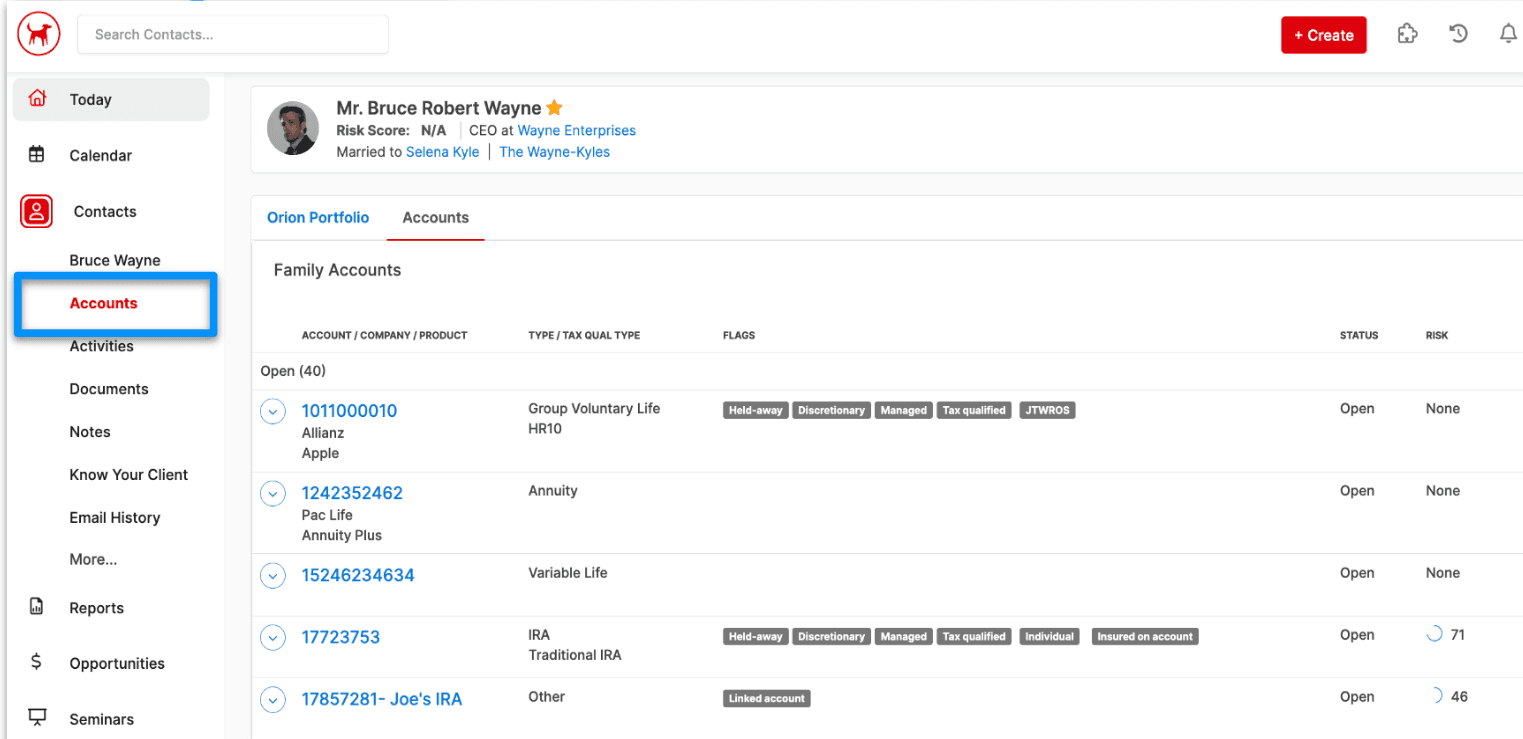Click the Group Voluntary Life type text

point(594,408)
